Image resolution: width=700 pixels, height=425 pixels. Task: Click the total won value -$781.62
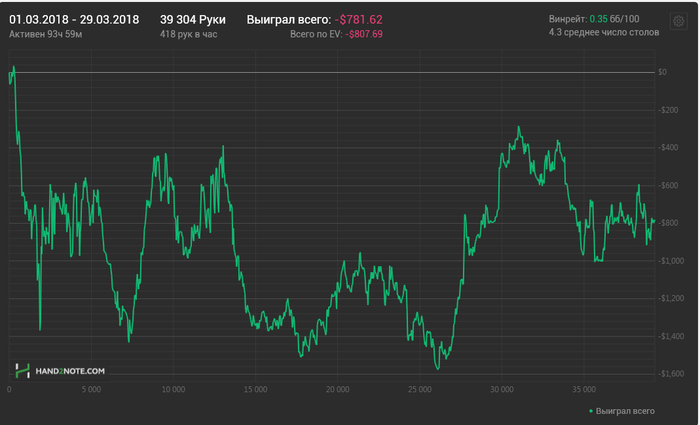tap(358, 20)
